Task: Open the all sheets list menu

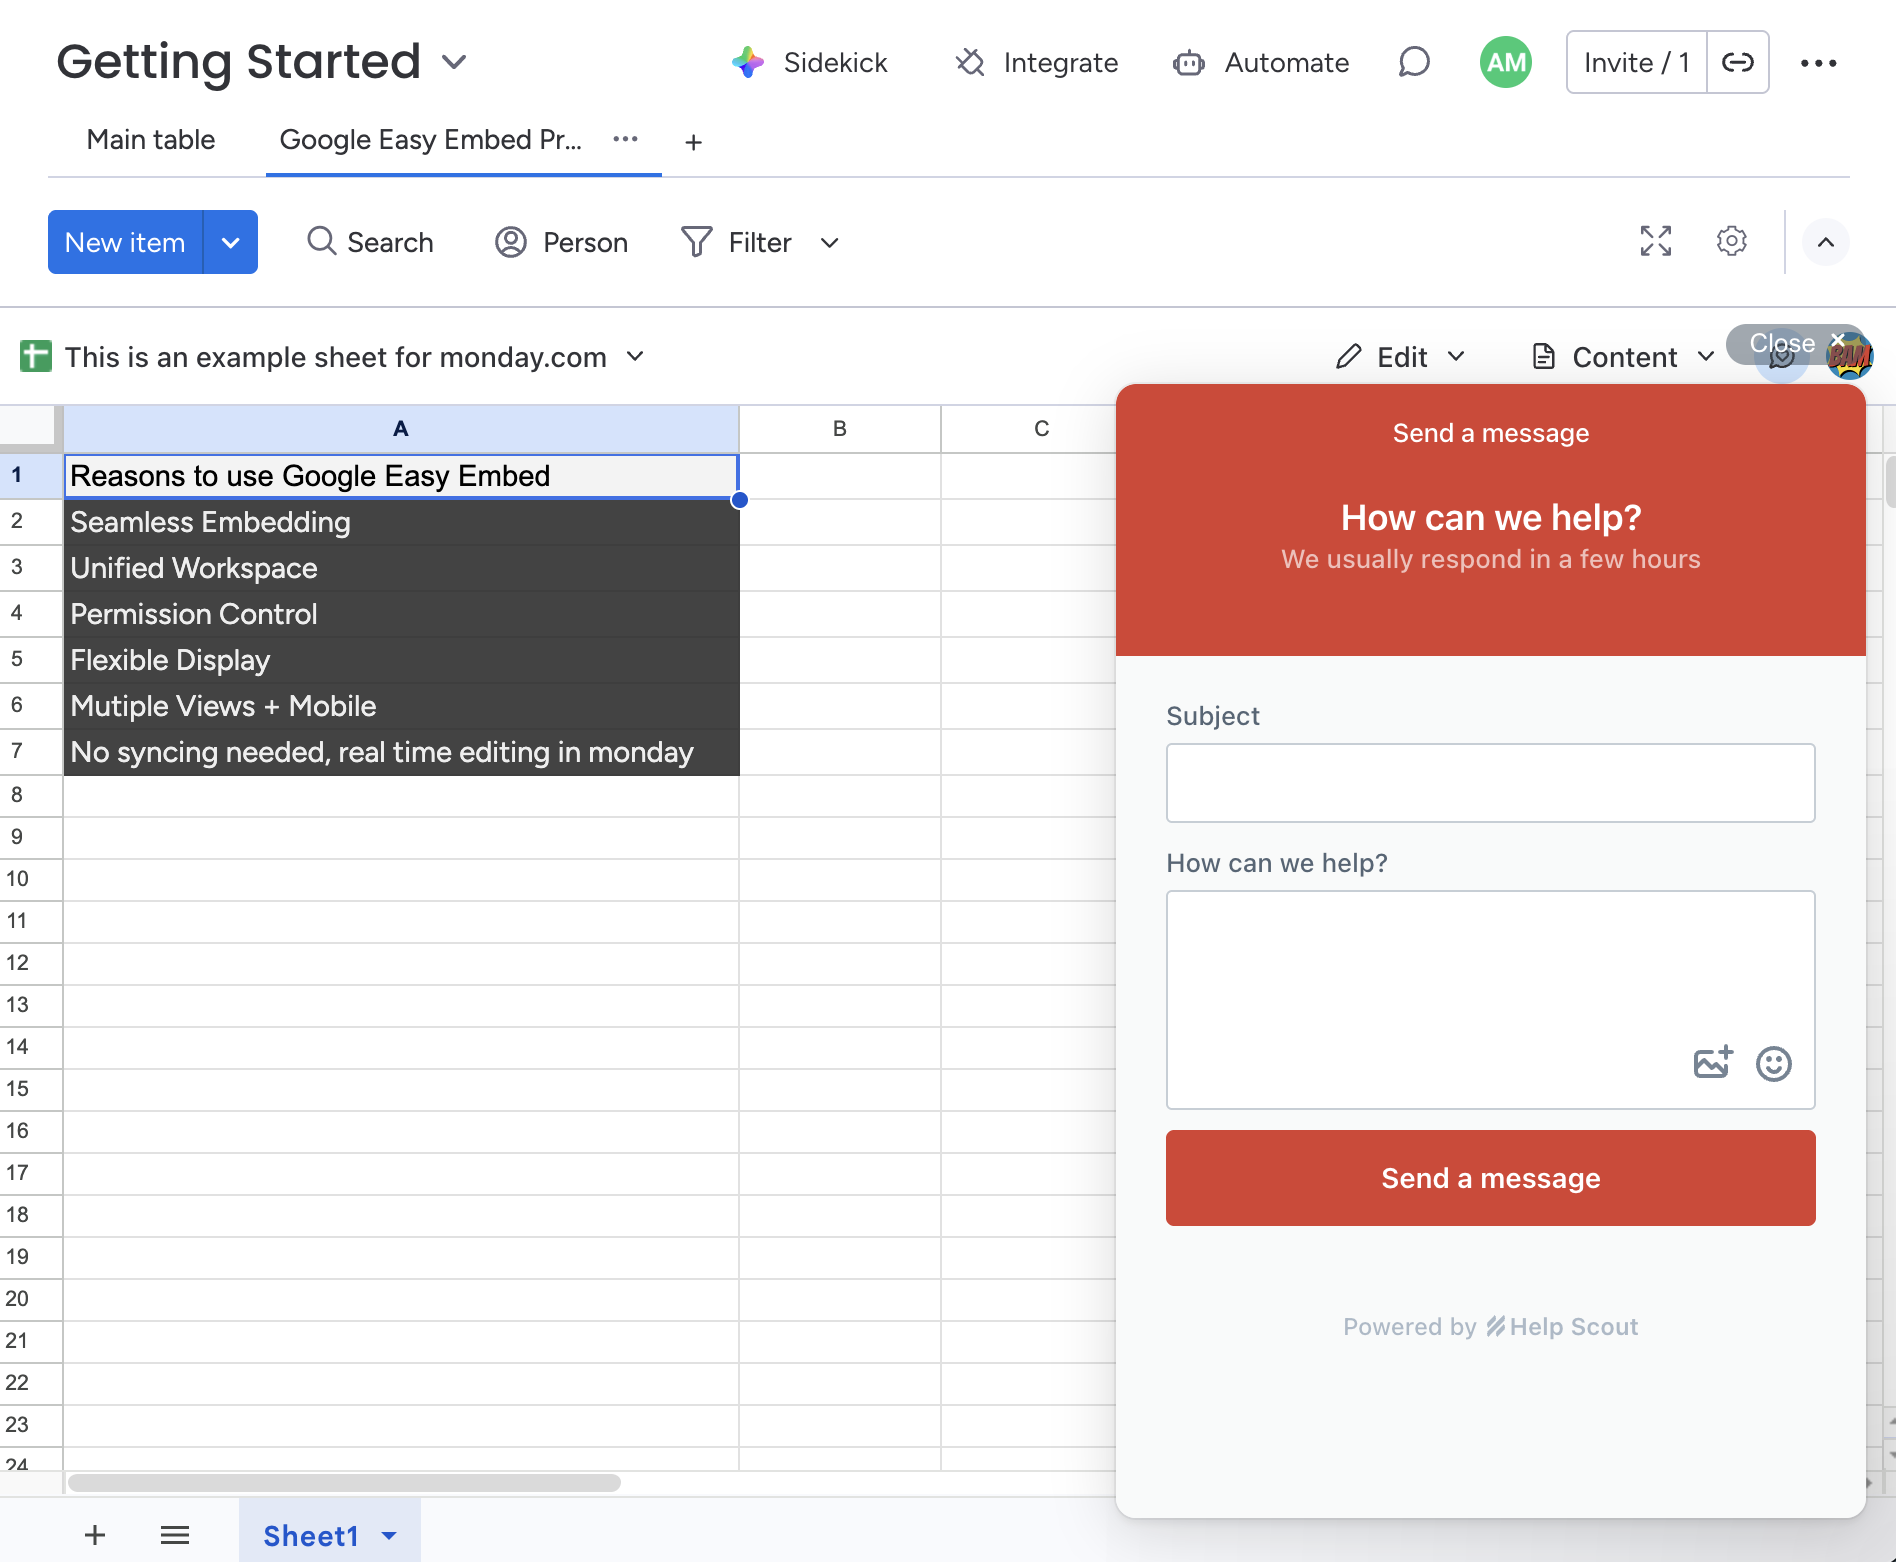Action: pos(175,1535)
